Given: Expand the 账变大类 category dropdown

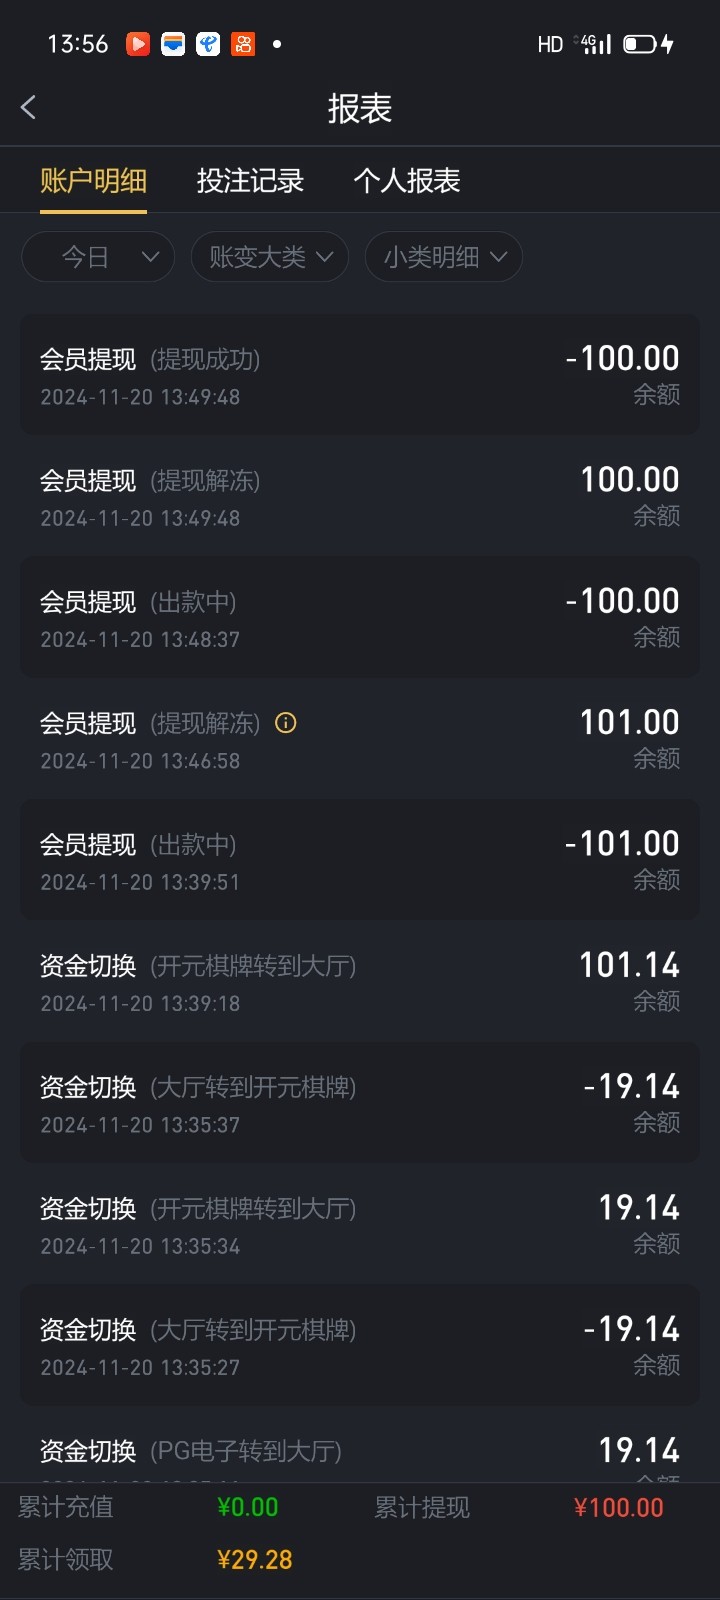Looking at the screenshot, I should coord(270,257).
